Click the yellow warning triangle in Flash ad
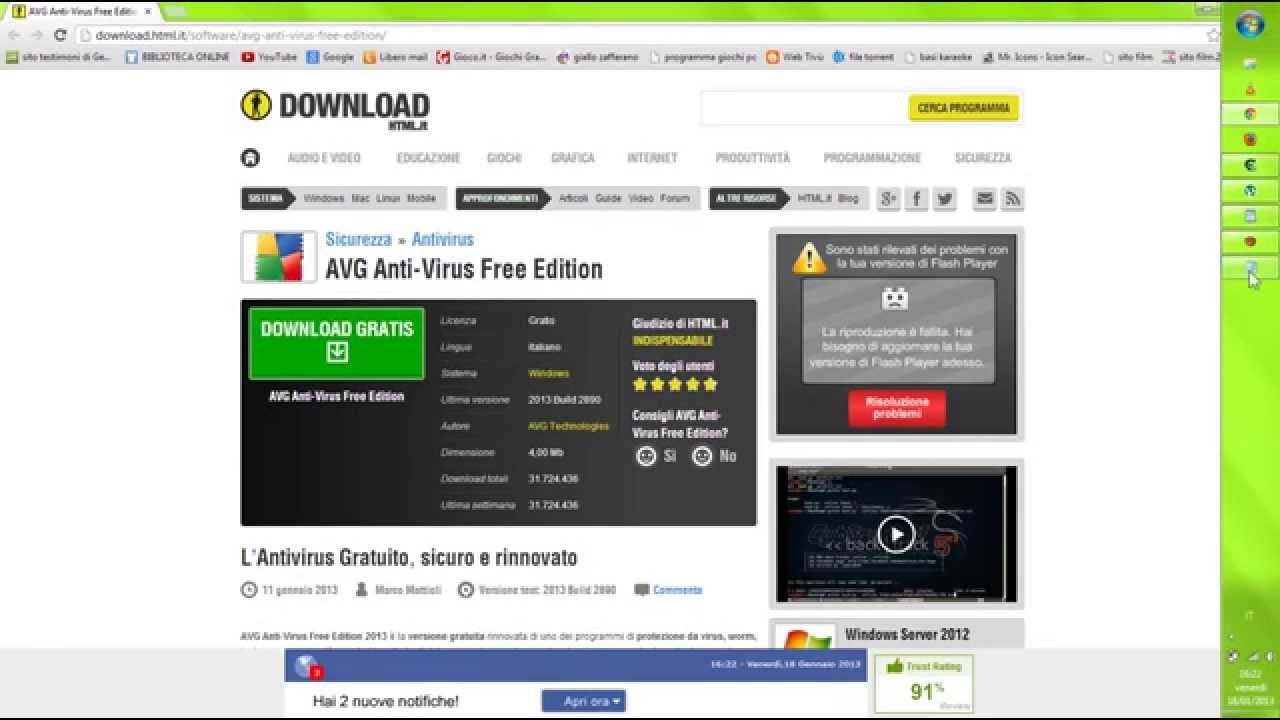Screen dimensions: 1280x720 pos(809,257)
